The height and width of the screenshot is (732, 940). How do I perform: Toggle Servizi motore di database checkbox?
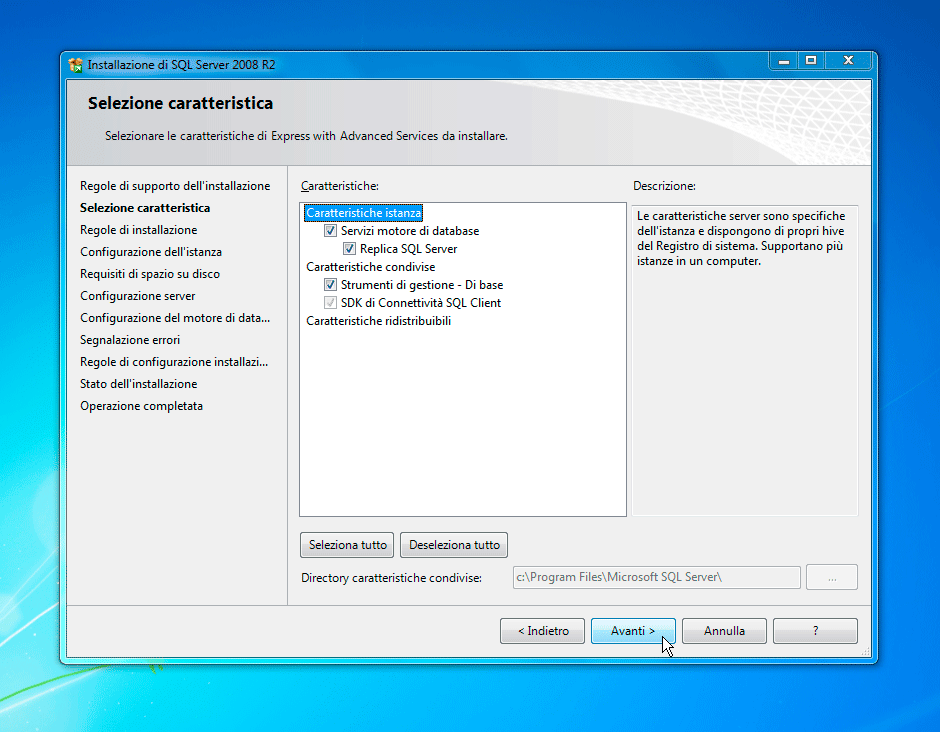pyautogui.click(x=330, y=231)
